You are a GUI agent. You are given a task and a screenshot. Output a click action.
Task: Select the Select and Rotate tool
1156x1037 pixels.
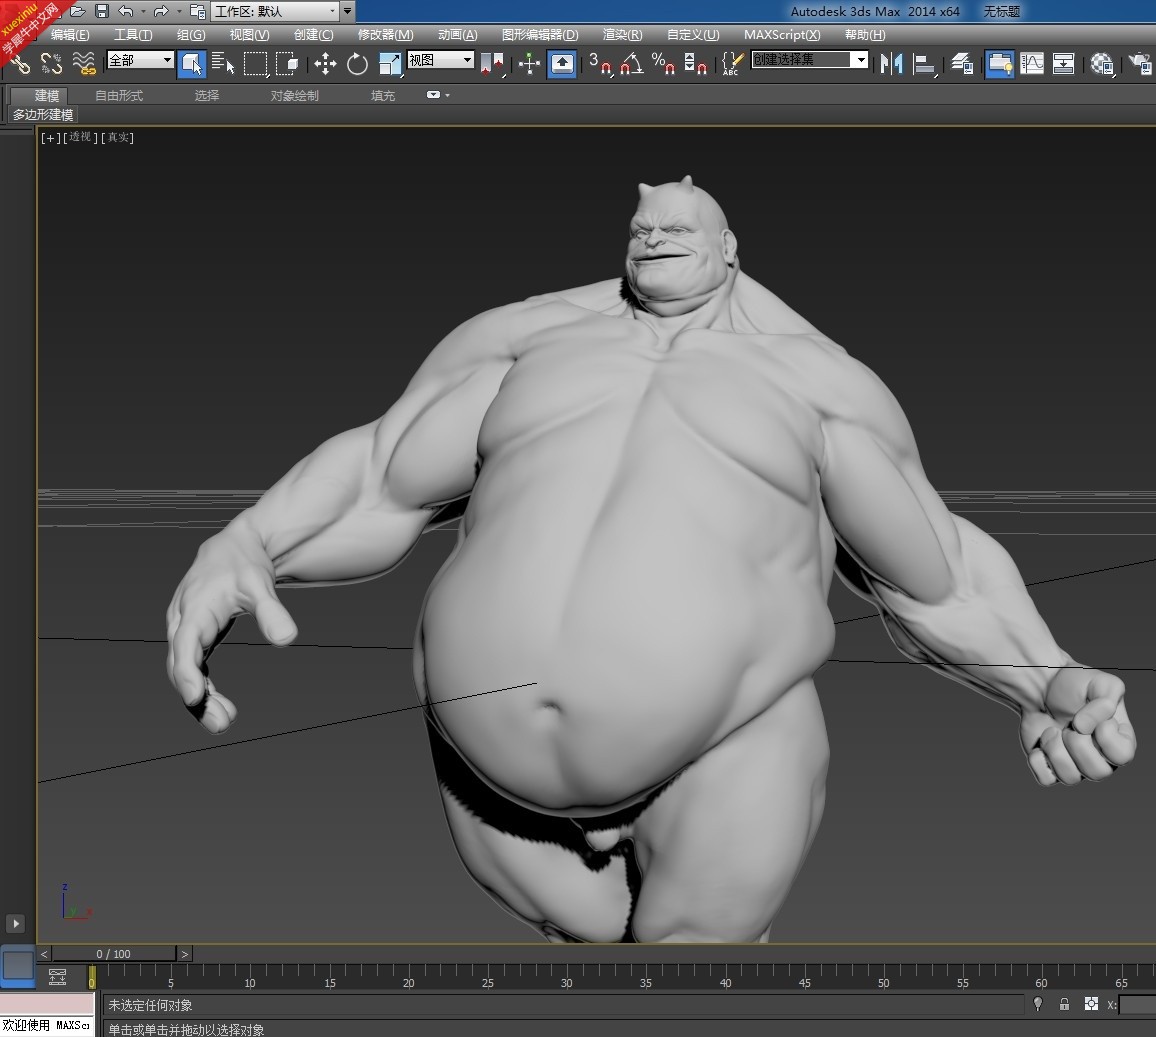click(x=358, y=64)
